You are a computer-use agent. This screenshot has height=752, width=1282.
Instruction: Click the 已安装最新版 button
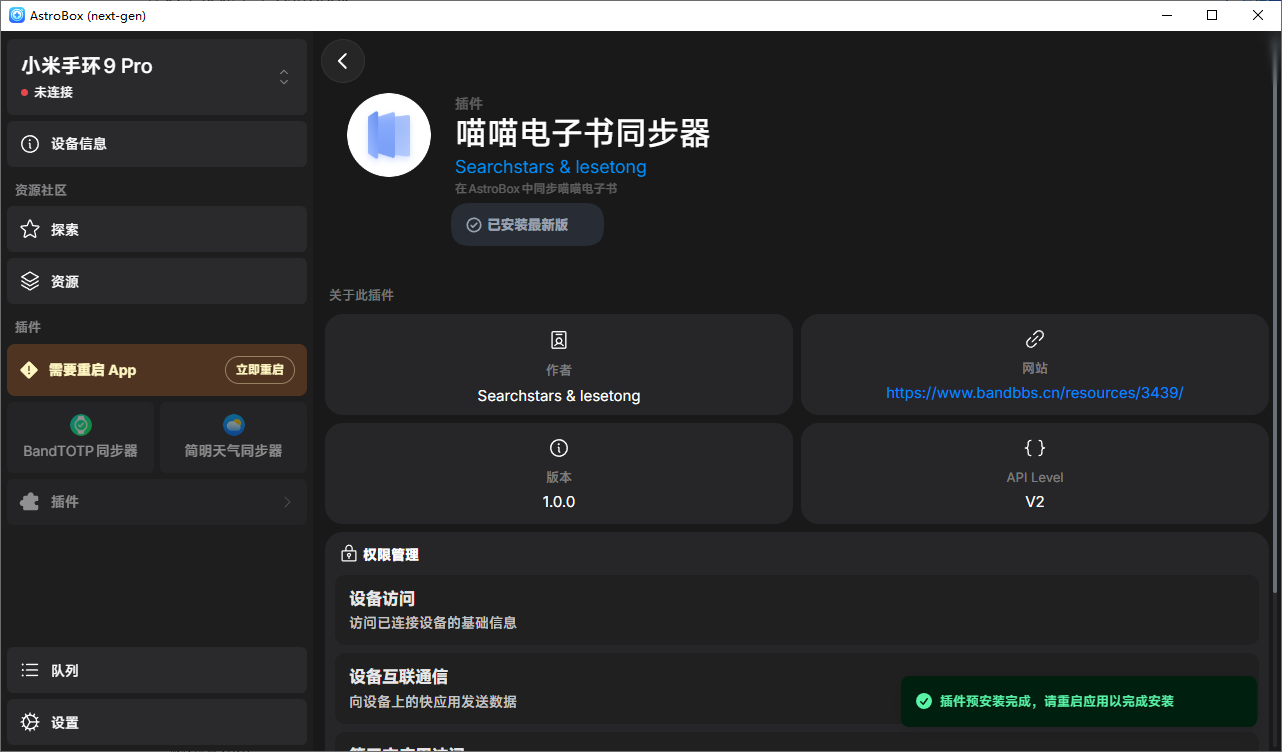coord(527,225)
